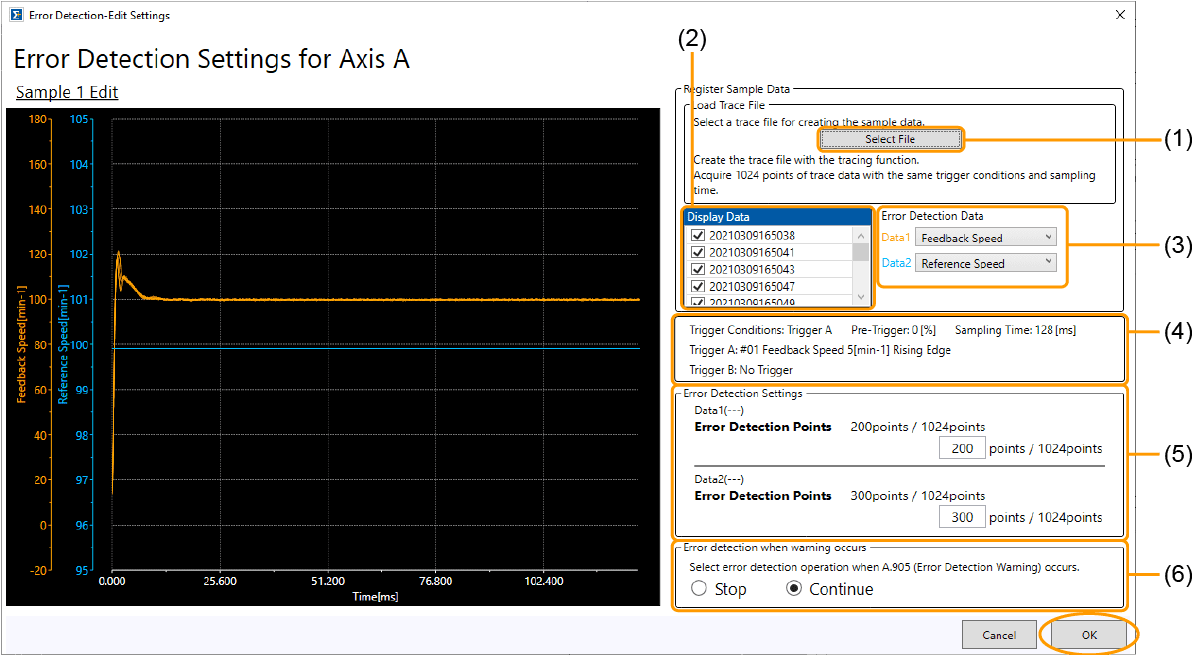Select the Stop radio button
The height and width of the screenshot is (655, 1192).
point(699,589)
